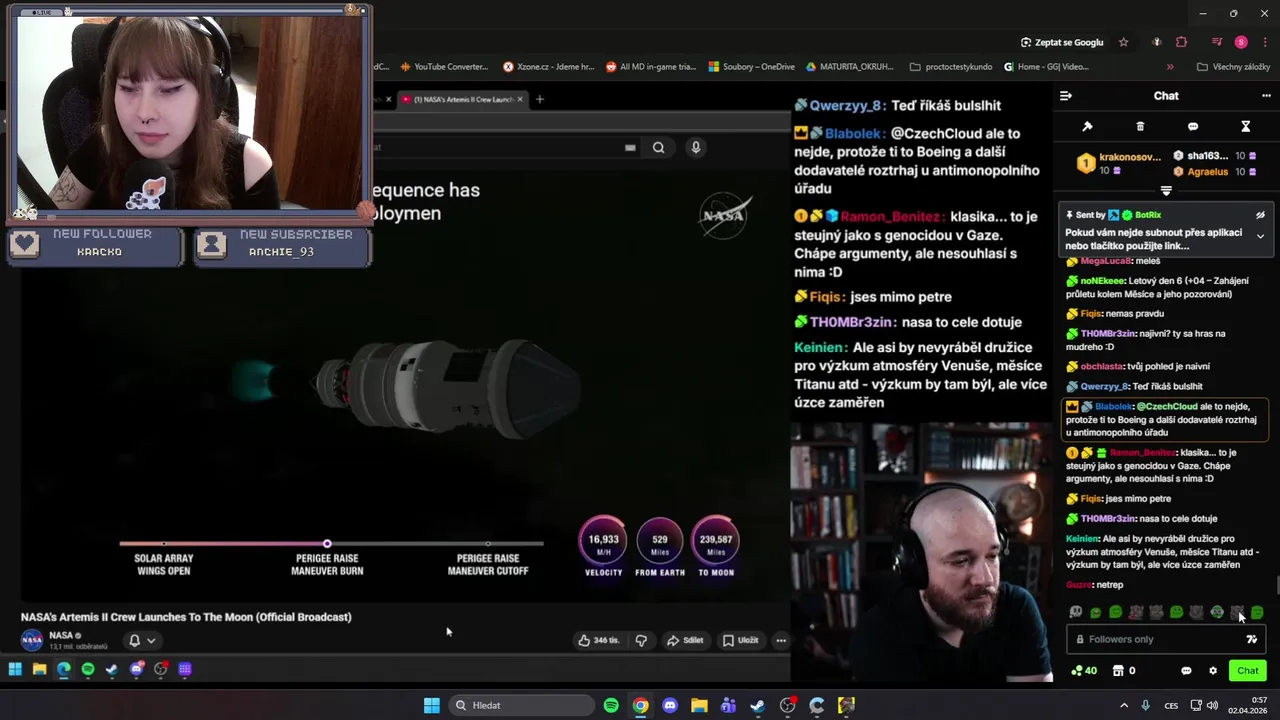The width and height of the screenshot is (1280, 720).
Task: Open Windows Start button on taskbar
Action: coord(431,705)
